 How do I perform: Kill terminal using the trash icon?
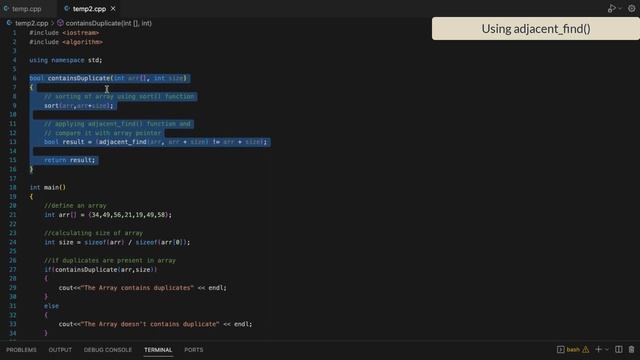point(631,349)
